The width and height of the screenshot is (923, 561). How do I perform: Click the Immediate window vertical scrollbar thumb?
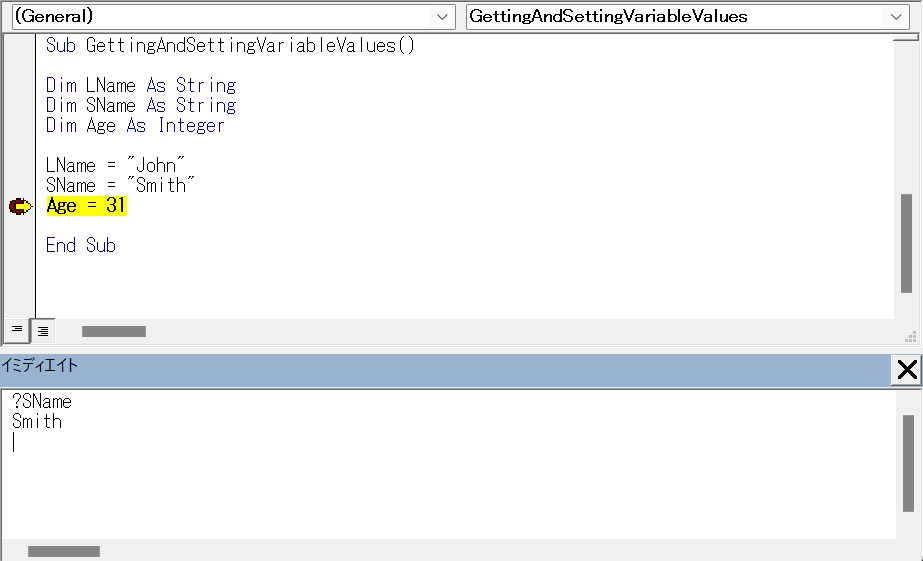[908, 463]
